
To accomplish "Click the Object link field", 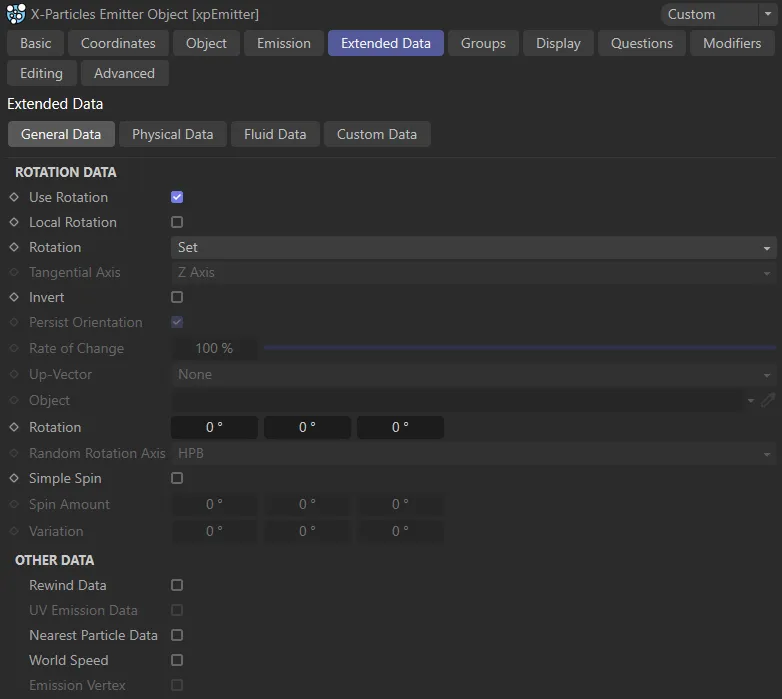I will pos(456,400).
